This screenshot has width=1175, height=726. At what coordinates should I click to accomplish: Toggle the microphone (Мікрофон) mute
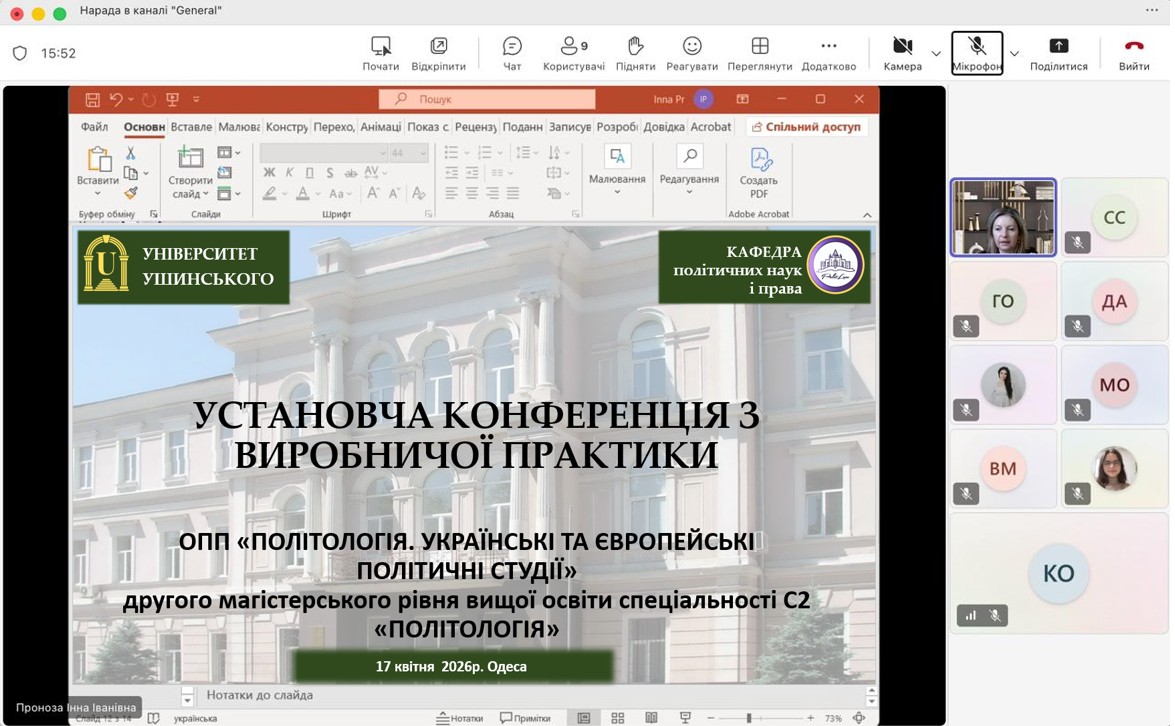976,53
